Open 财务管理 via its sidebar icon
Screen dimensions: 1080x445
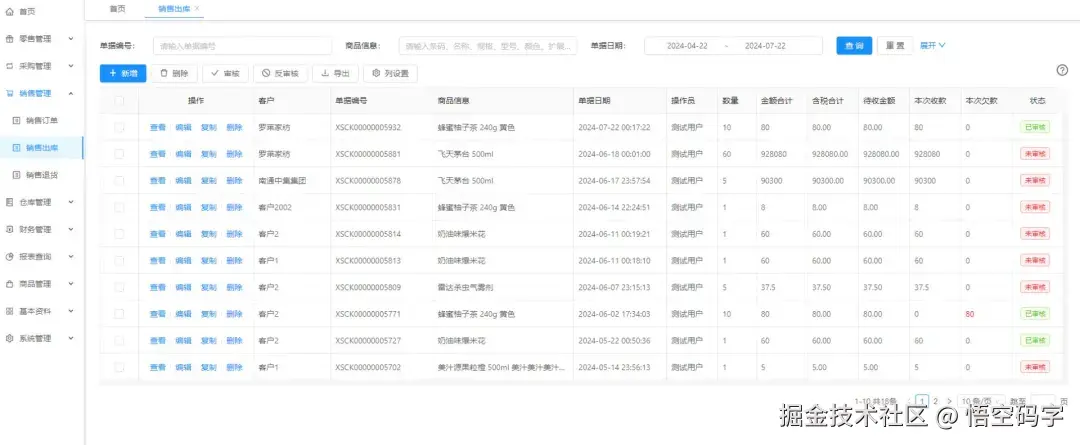10,229
